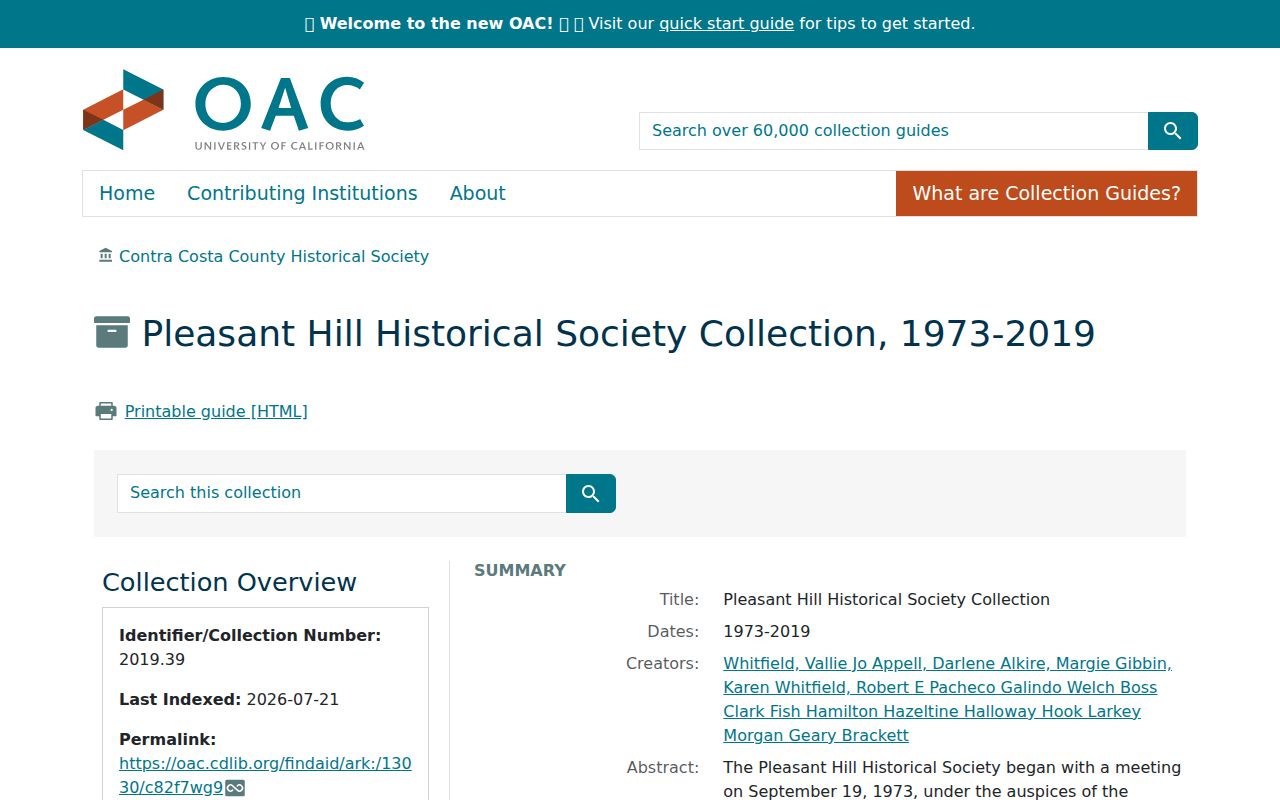Click the institution icon before Contra Costa
The height and width of the screenshot is (800, 1280).
coord(106,256)
